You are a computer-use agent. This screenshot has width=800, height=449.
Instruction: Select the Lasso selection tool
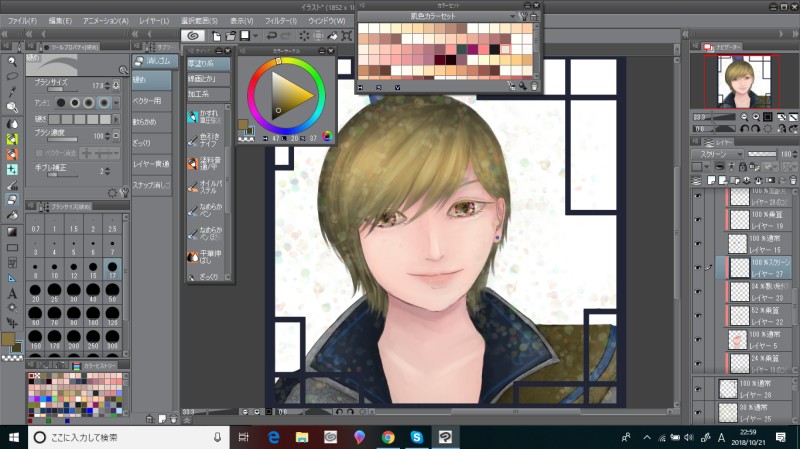12,77
